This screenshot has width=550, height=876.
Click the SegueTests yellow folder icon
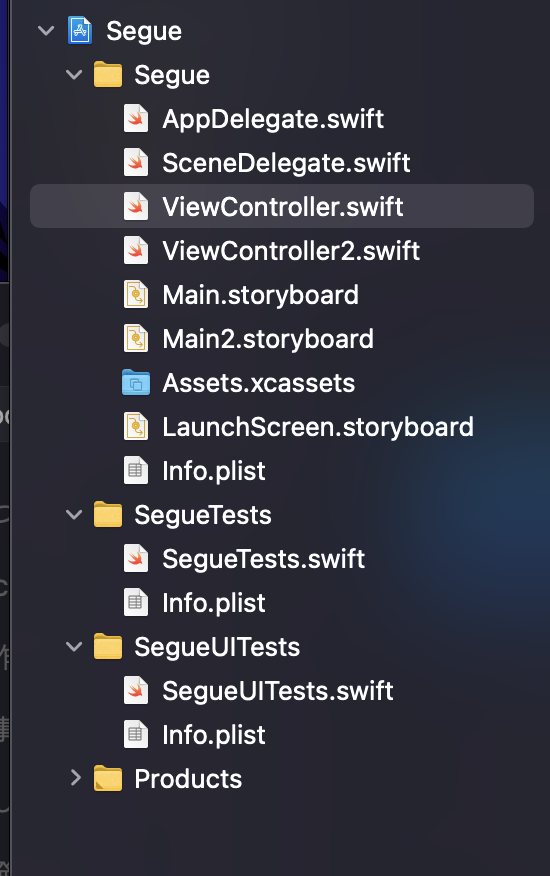(x=108, y=515)
